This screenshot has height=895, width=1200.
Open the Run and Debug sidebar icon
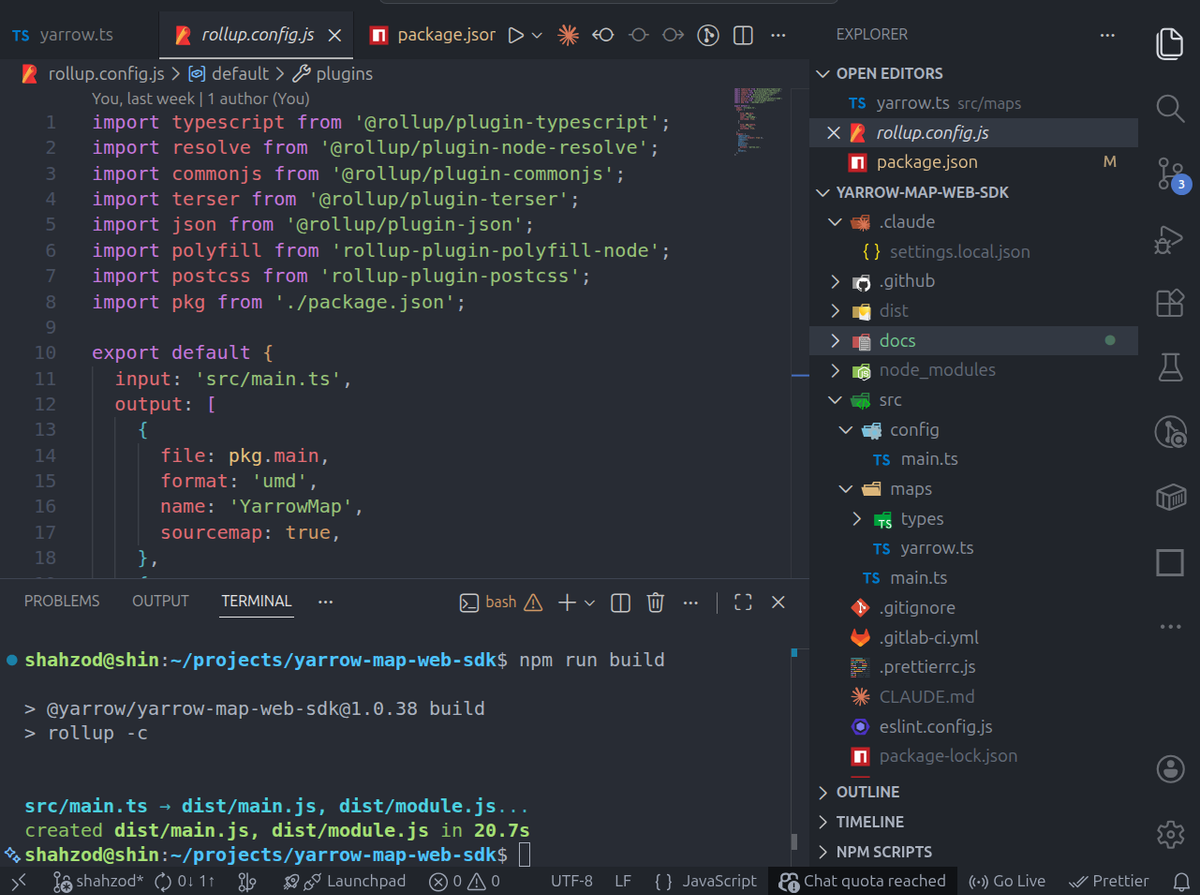click(x=1170, y=240)
